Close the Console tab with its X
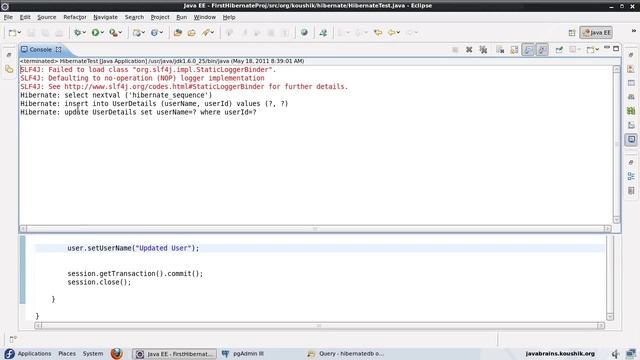 tap(59, 49)
